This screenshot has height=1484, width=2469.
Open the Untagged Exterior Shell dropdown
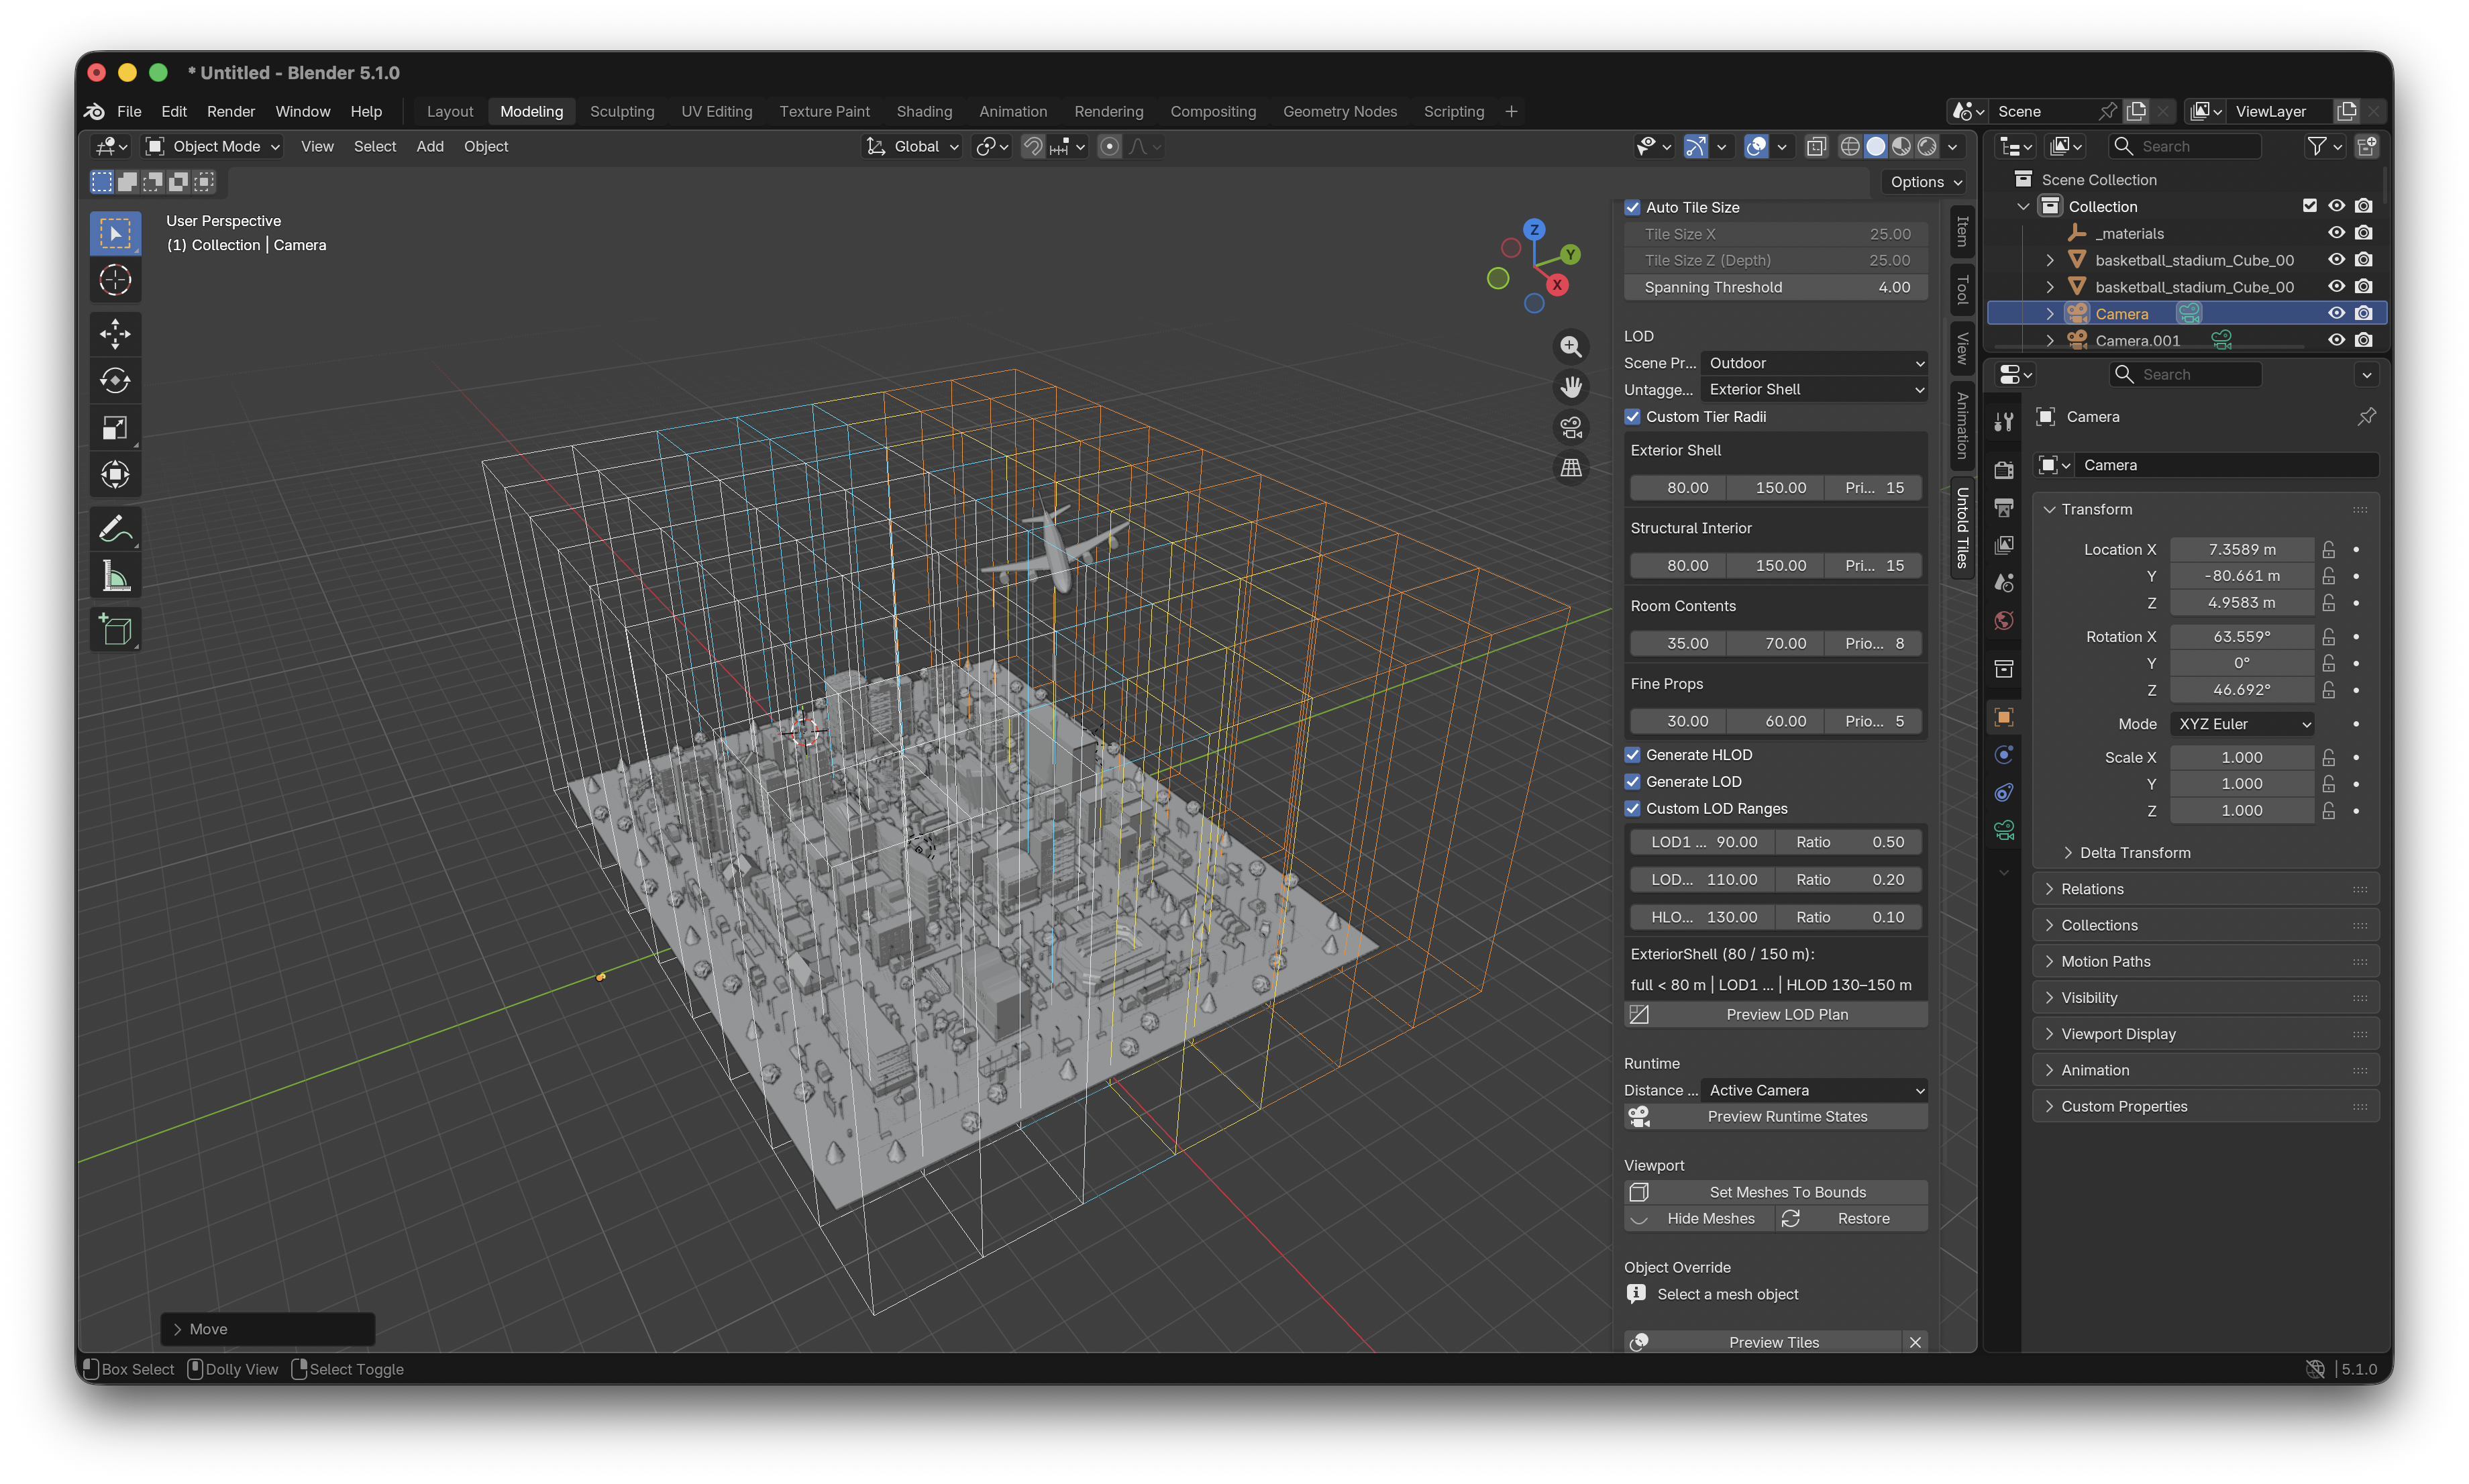[x=1814, y=389]
